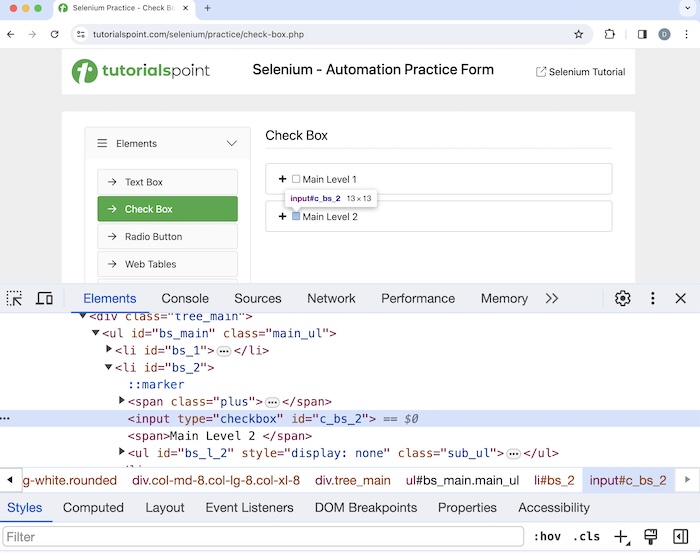Viewport: 700px width, 553px height.
Task: Tick the Main Level 2 checkbox
Action: pos(296,216)
